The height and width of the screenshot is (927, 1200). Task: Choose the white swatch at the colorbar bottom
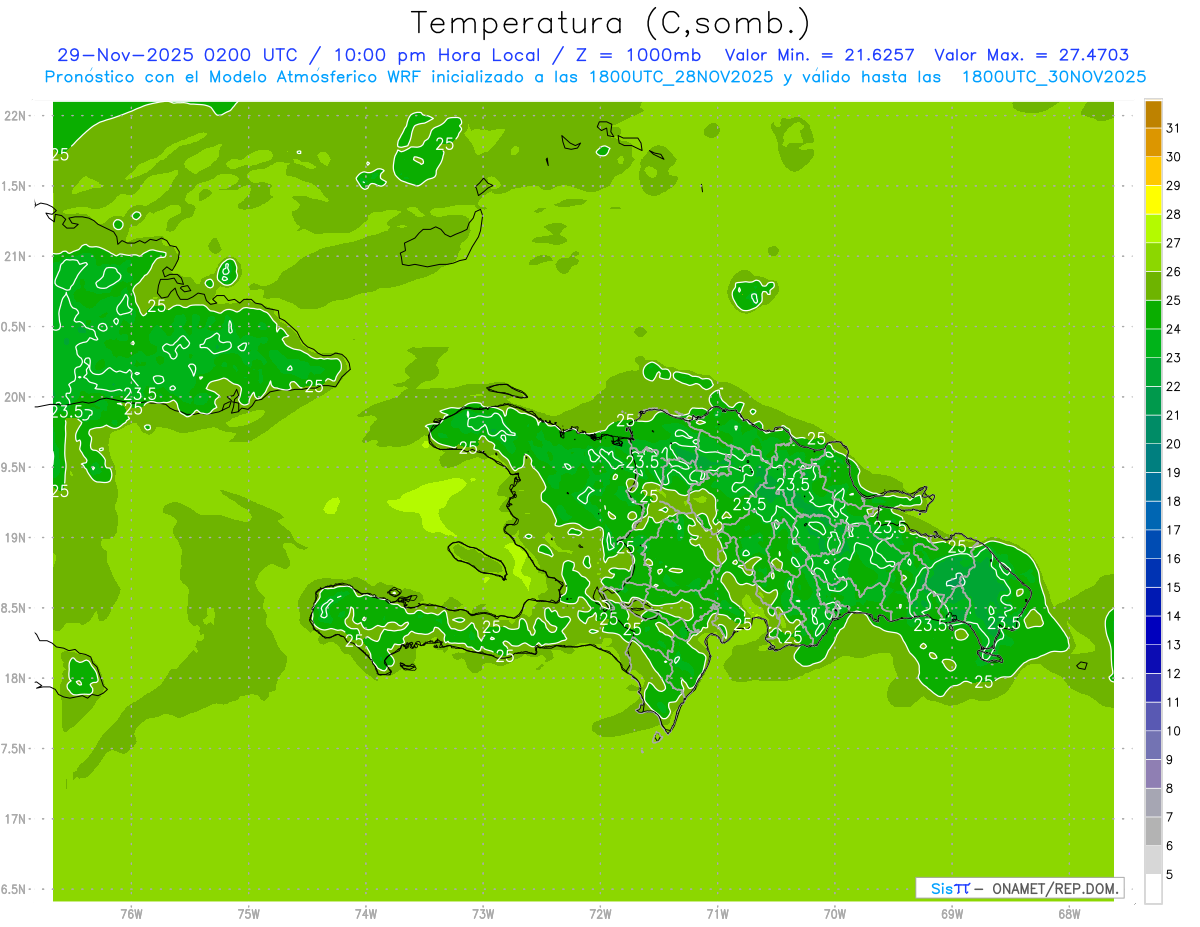pyautogui.click(x=1153, y=888)
